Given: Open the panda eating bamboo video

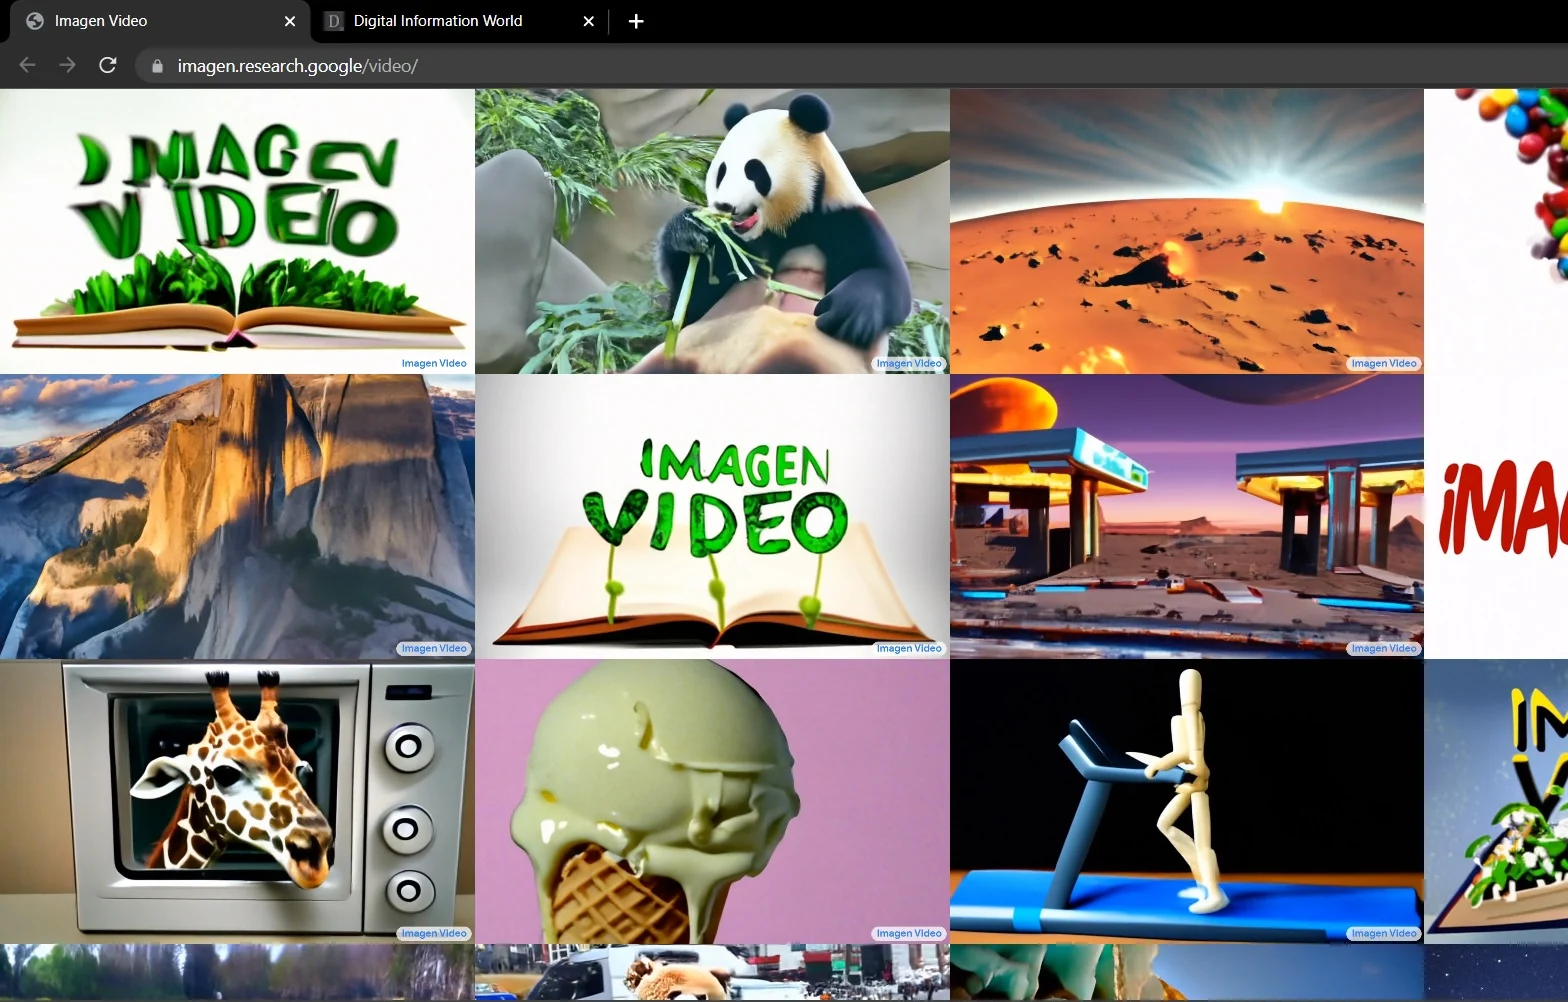Looking at the screenshot, I should point(712,231).
